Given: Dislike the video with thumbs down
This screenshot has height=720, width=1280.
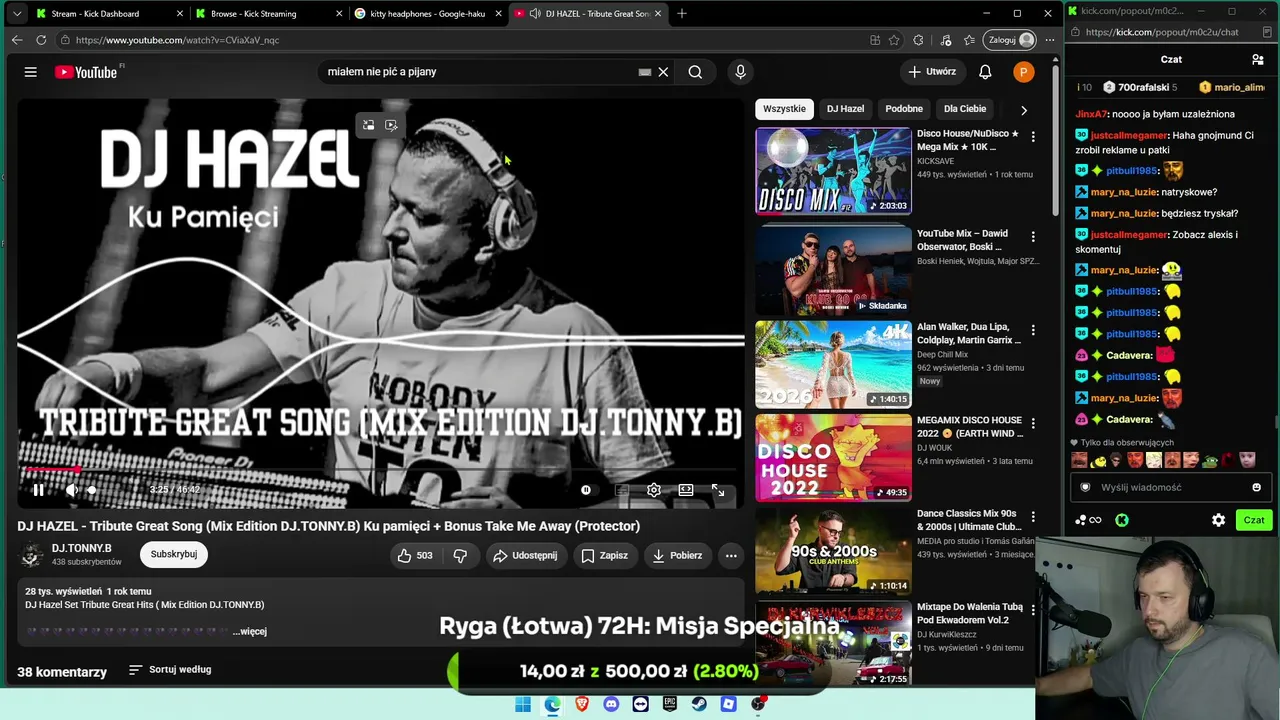Looking at the screenshot, I should [x=460, y=555].
